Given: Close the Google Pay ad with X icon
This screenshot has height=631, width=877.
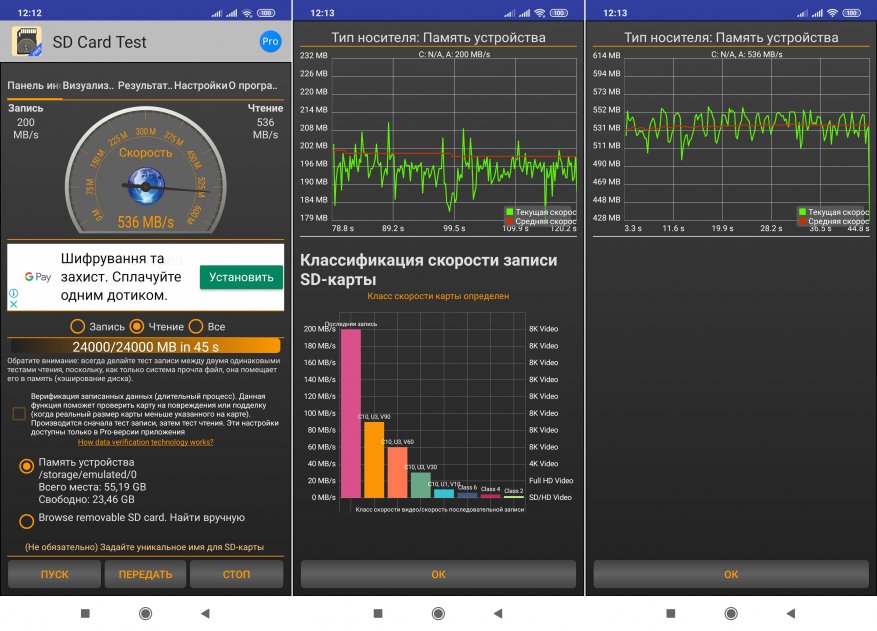Looking at the screenshot, I should (14, 304).
